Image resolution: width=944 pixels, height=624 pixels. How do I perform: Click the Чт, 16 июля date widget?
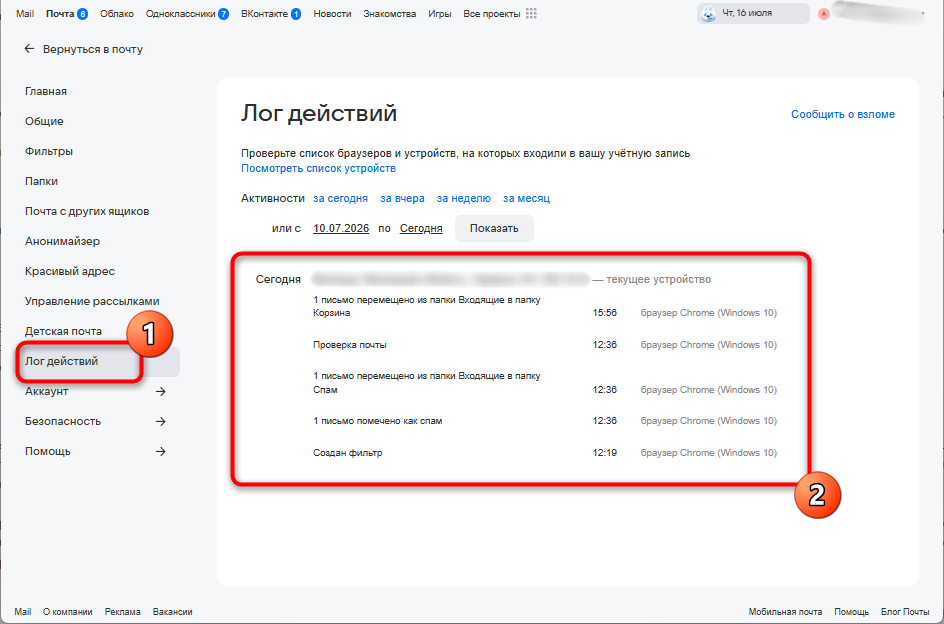753,13
